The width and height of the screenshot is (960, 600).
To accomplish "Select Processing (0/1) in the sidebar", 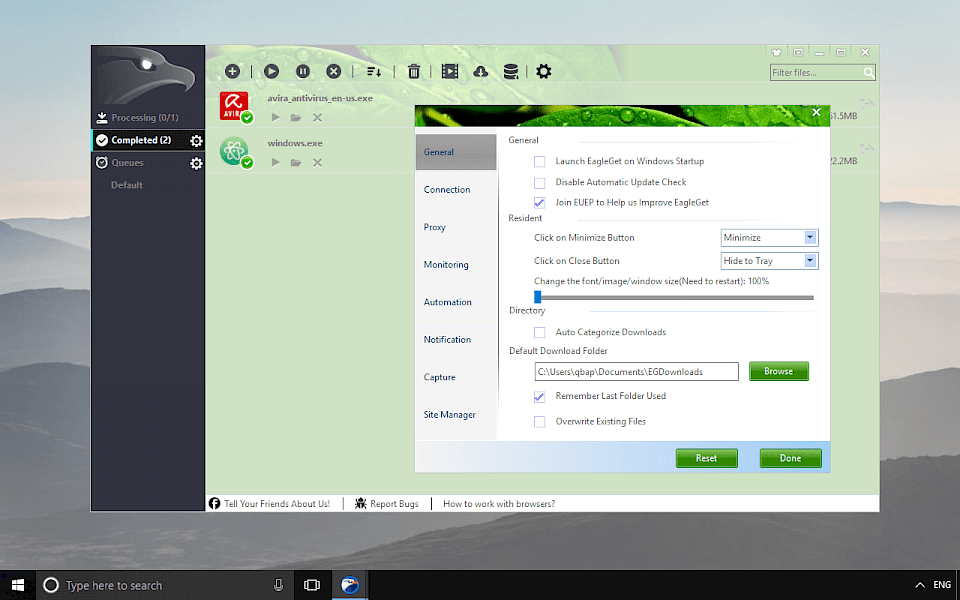I will [x=144, y=118].
